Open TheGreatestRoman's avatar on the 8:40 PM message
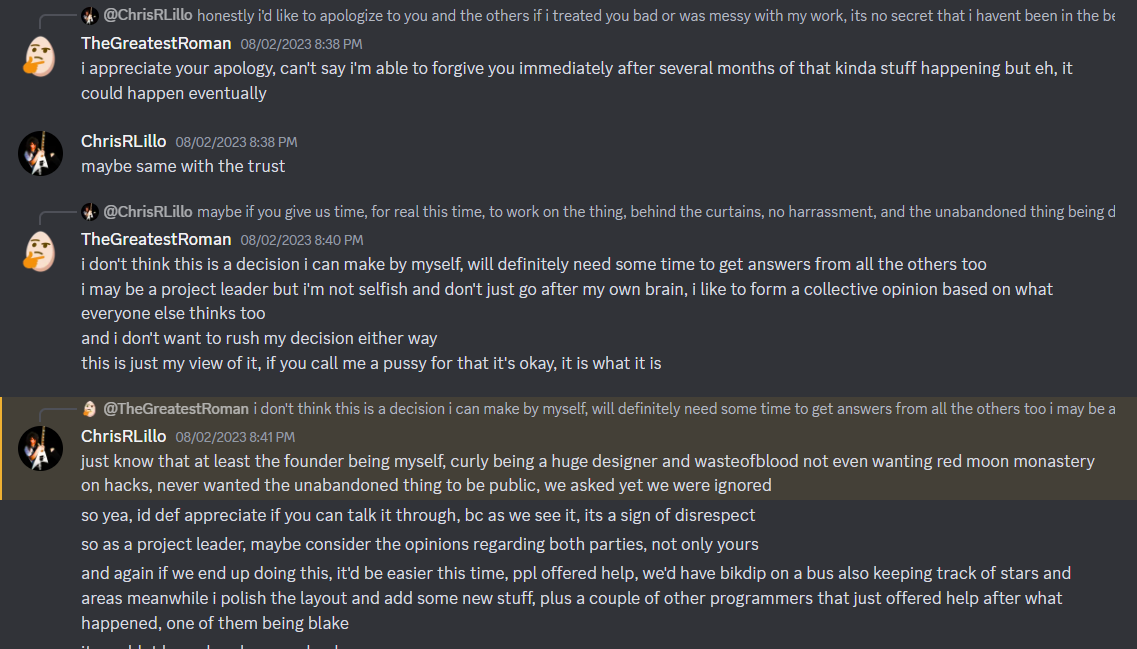1137x649 pixels. tap(40, 252)
